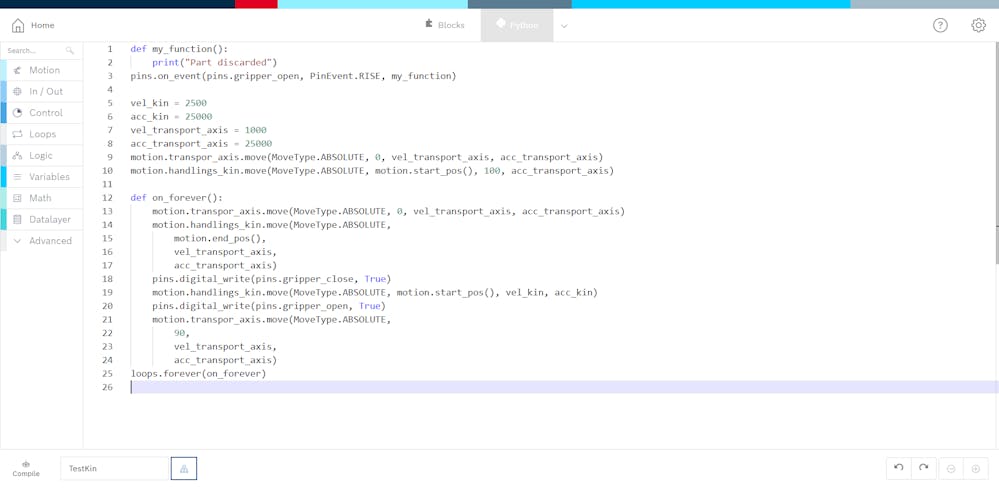Click the 'def on_forever():' line
999x488 pixels.
pos(176,197)
